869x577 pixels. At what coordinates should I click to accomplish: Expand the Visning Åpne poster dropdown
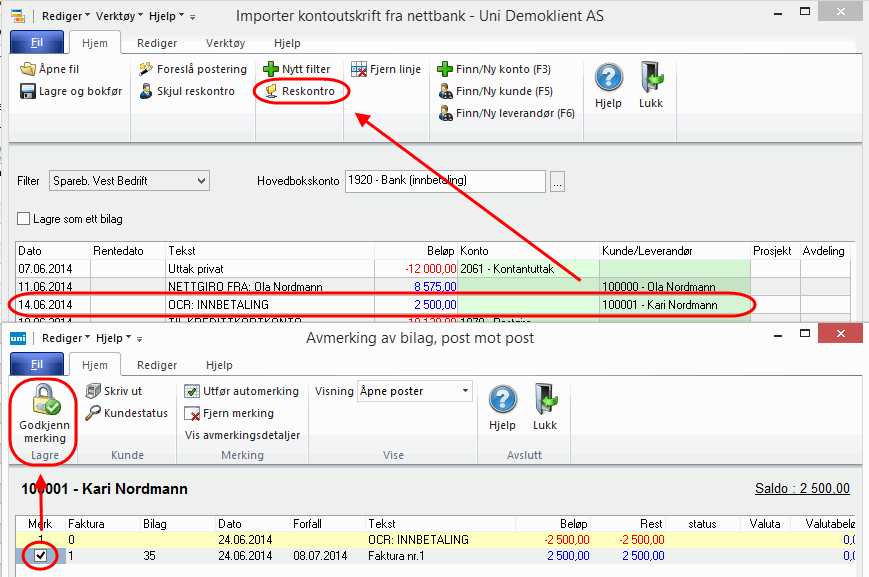point(414,391)
